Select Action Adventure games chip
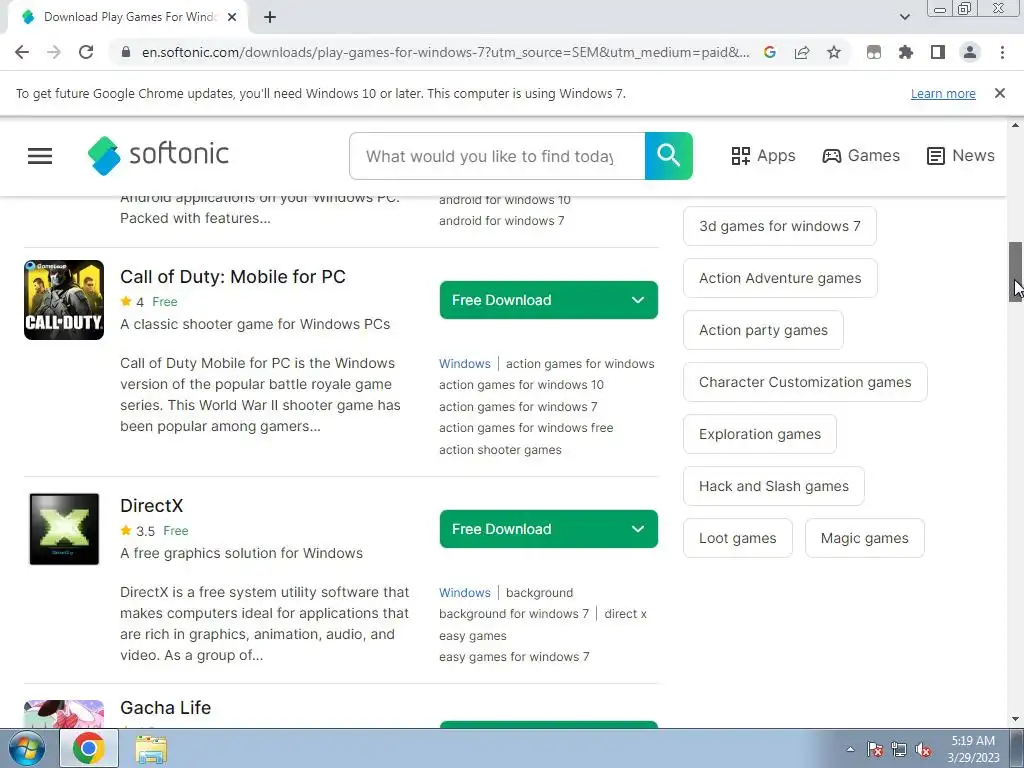 coord(780,278)
